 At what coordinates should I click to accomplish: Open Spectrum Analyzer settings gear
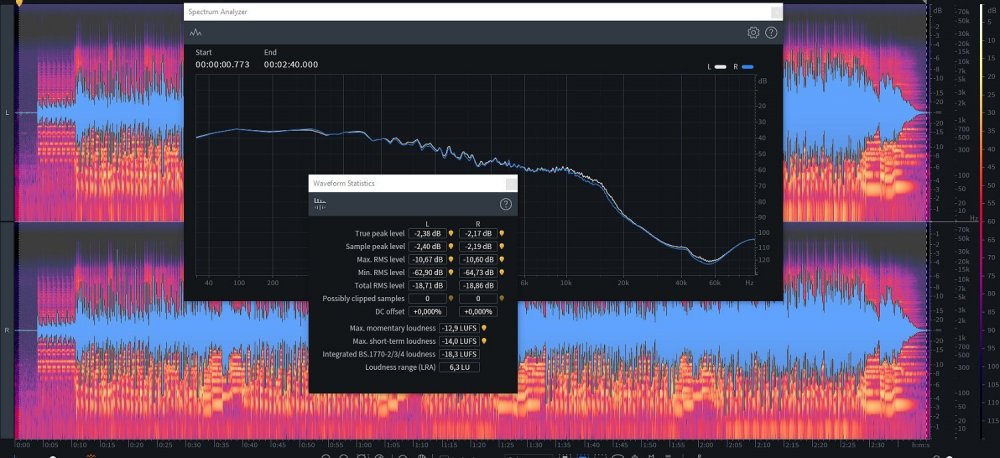(753, 33)
